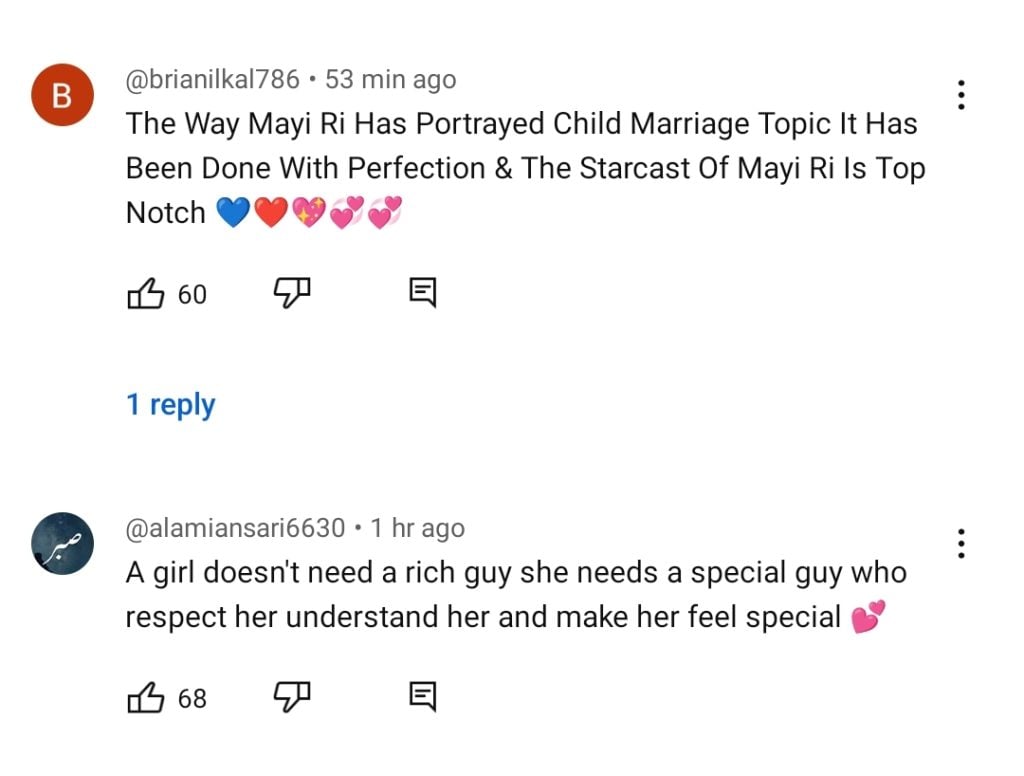1024x776 pixels.
Task: Visit the @brianilkal786 channel username
Action: coord(212,80)
